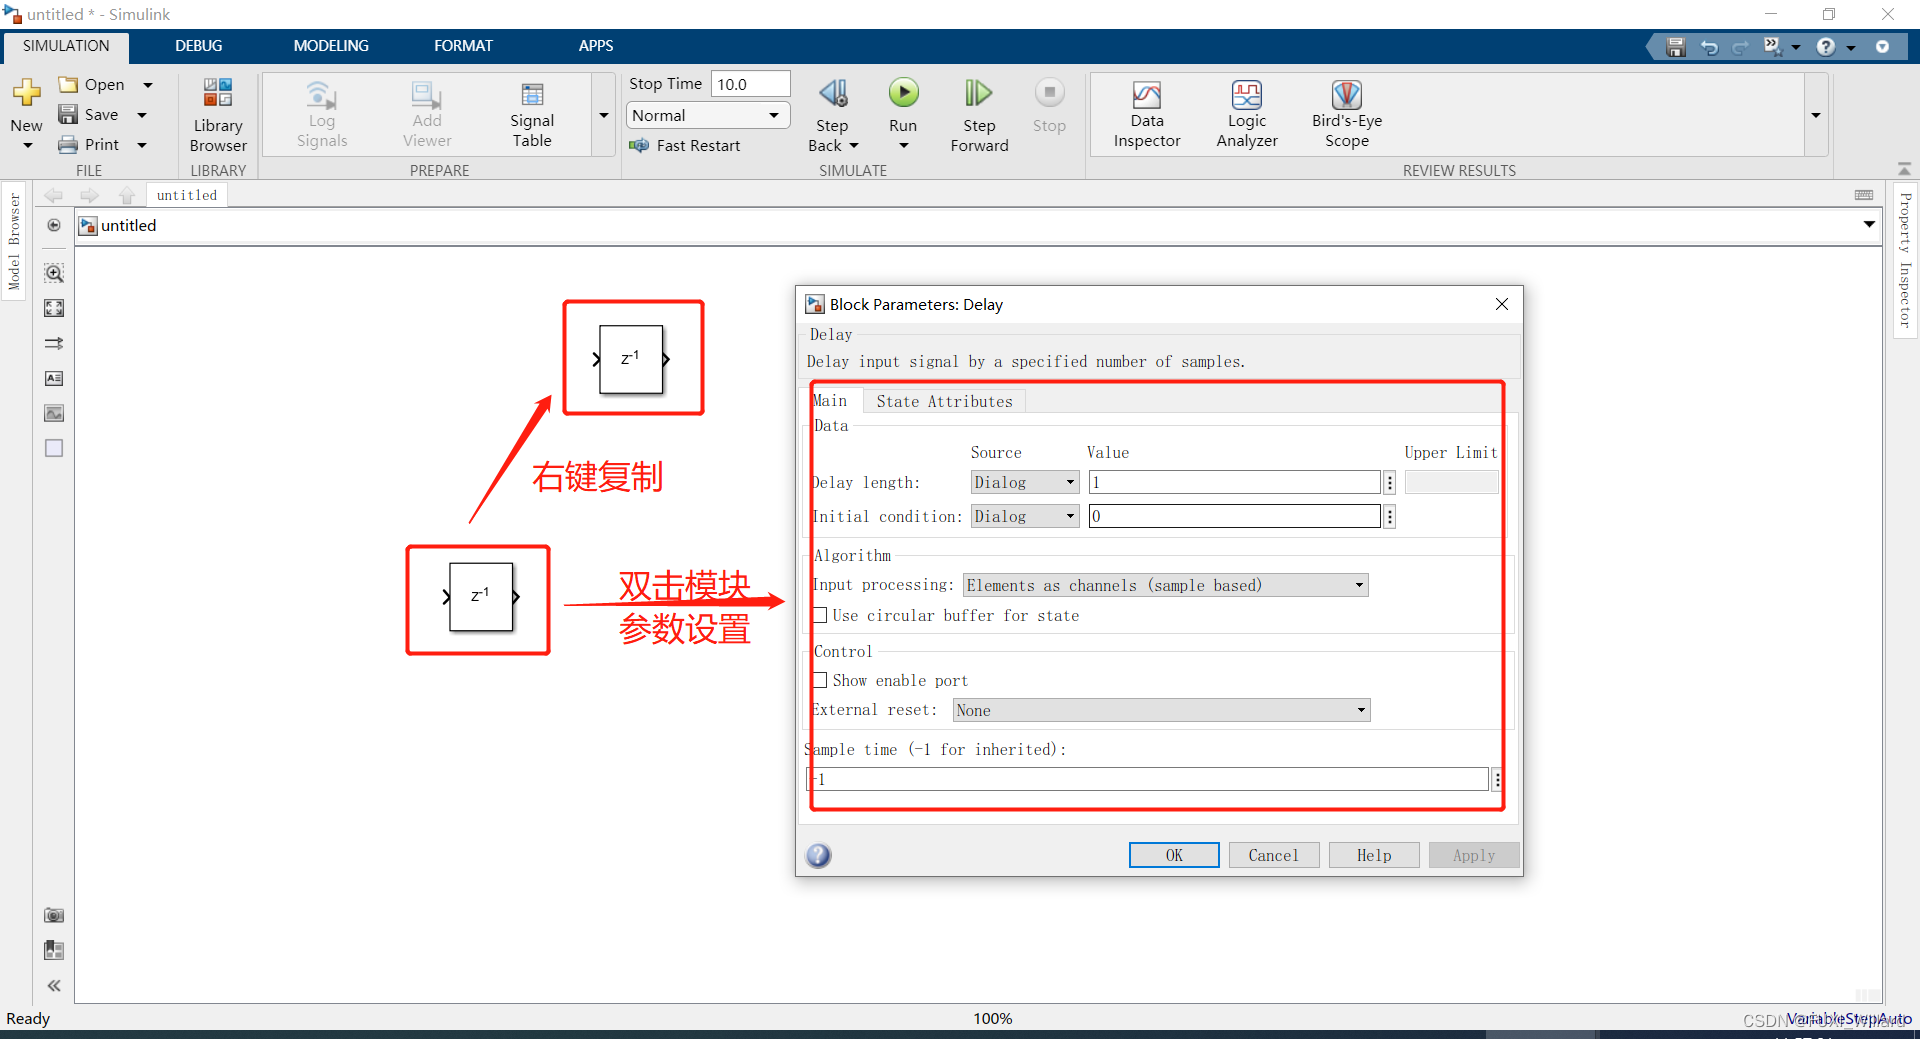Switch to the DEBUG ribbon tab
This screenshot has width=1920, height=1039.
point(199,46)
